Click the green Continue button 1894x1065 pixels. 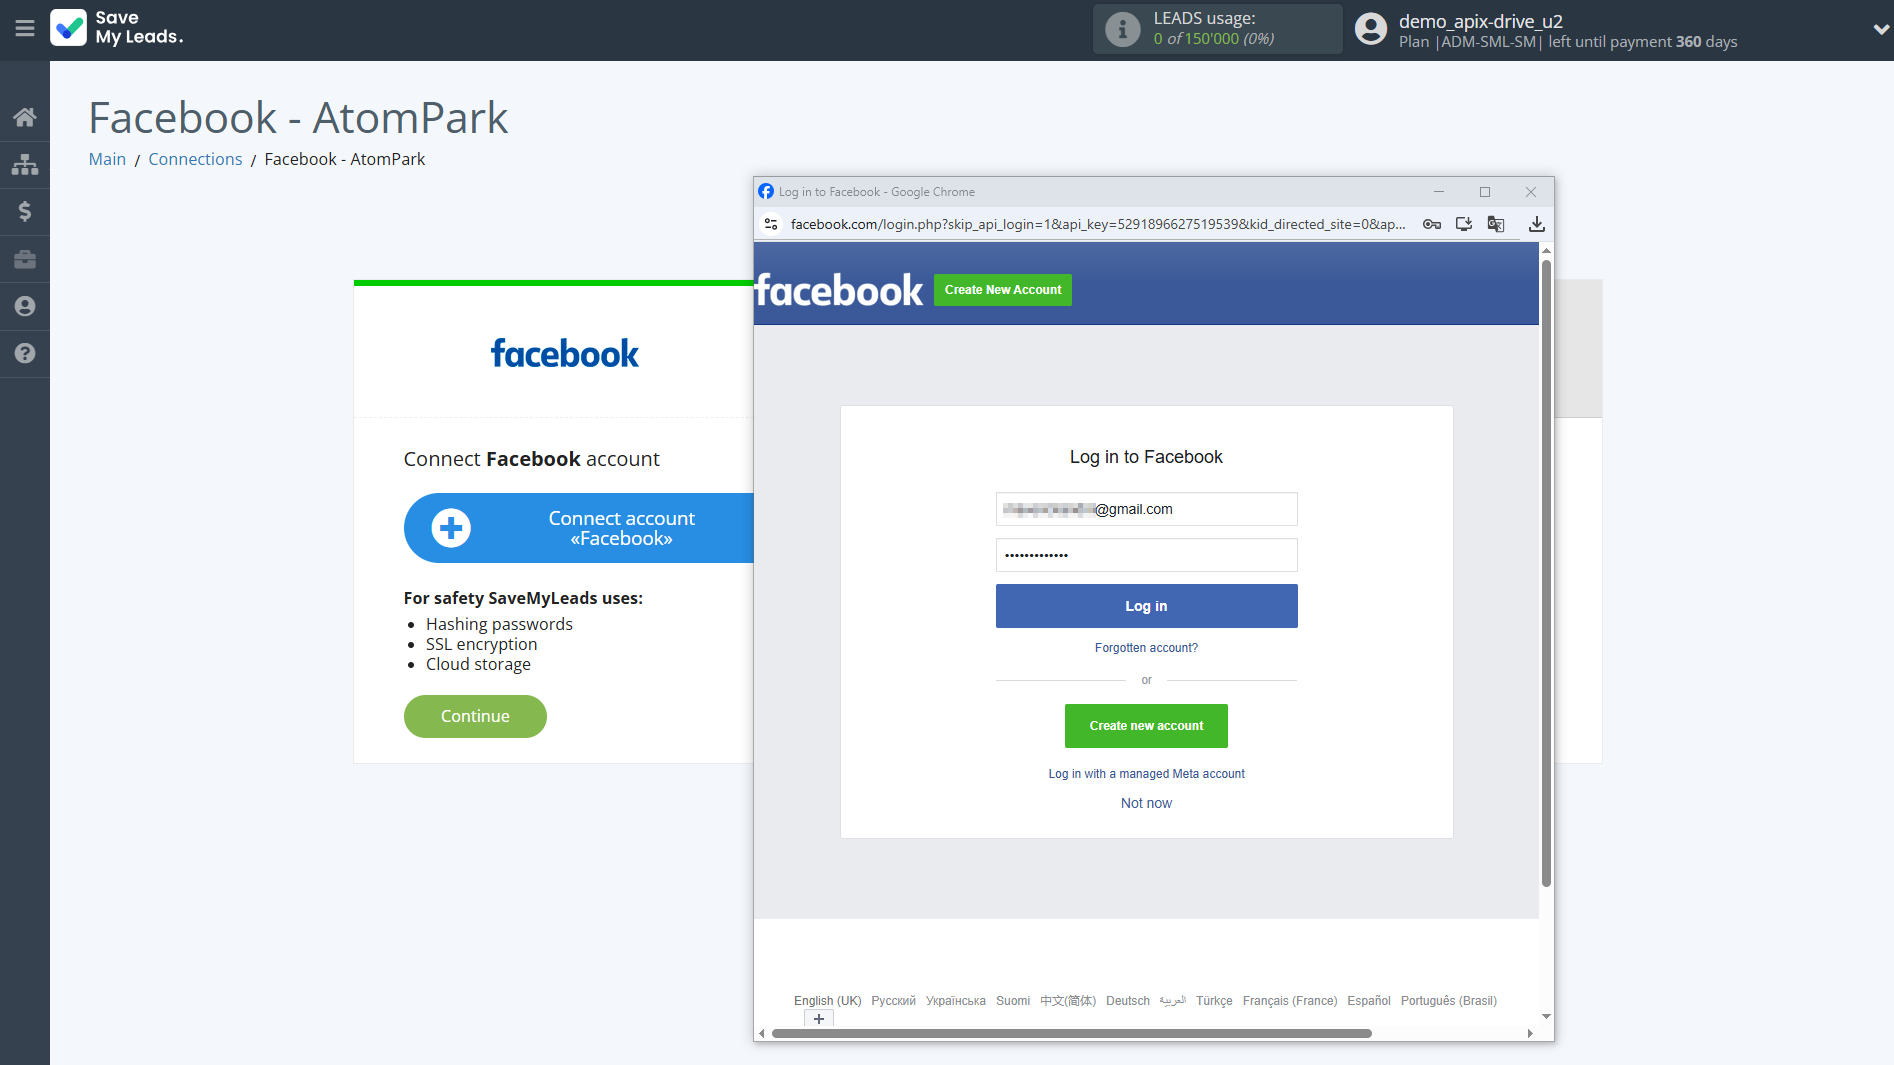click(x=475, y=716)
